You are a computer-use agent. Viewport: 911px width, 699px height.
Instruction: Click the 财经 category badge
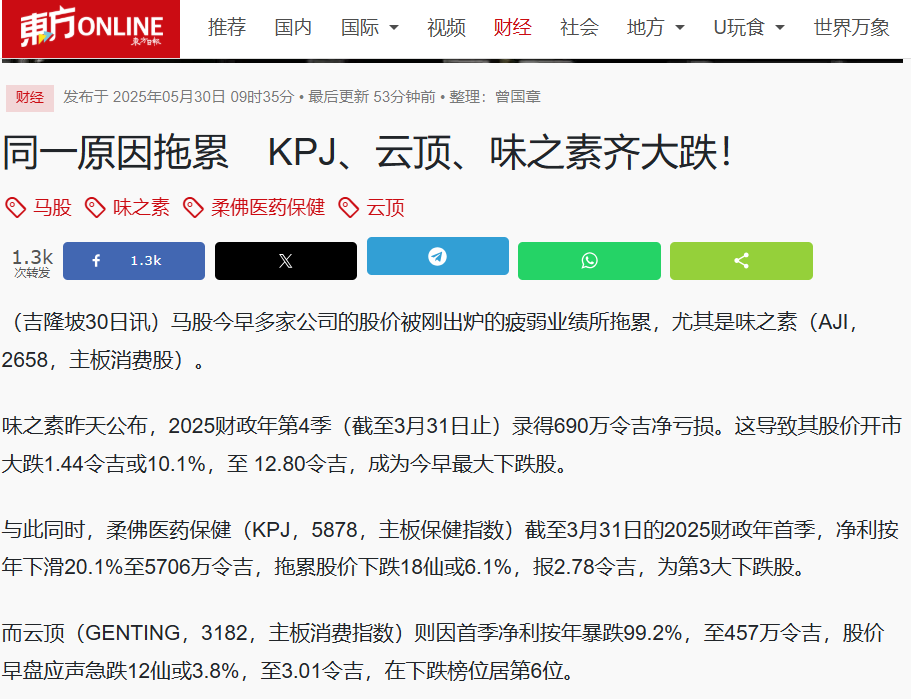click(x=30, y=98)
